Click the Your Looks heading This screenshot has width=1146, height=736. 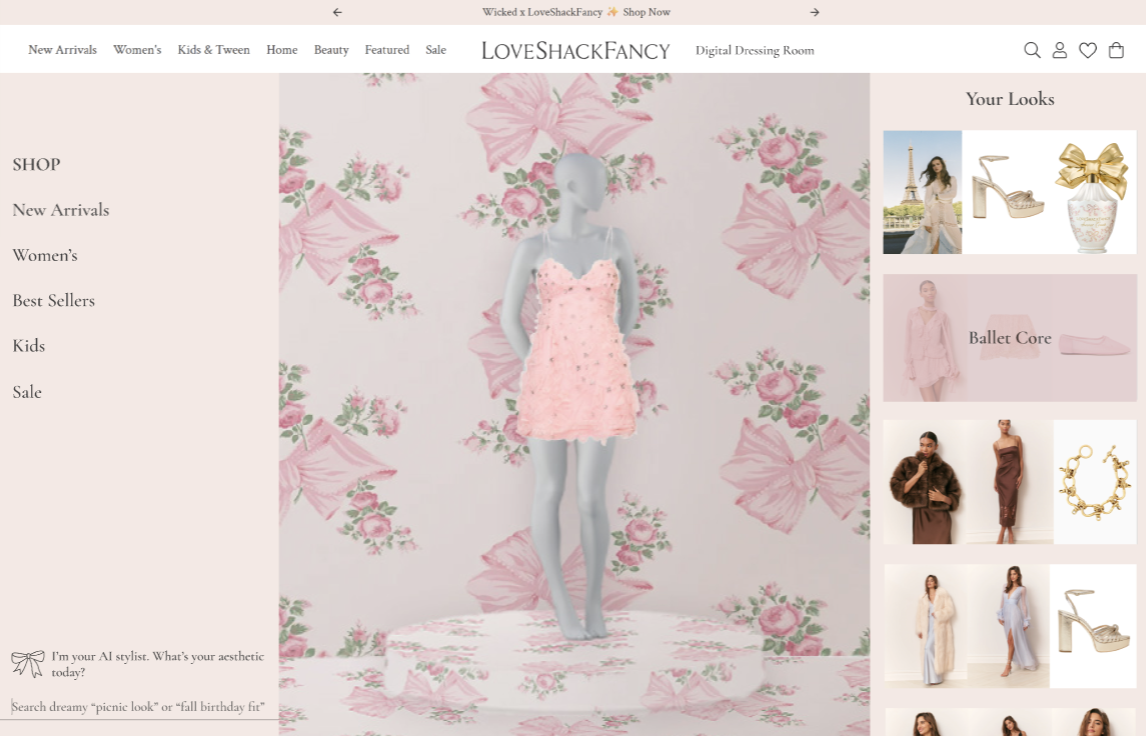coord(1010,99)
